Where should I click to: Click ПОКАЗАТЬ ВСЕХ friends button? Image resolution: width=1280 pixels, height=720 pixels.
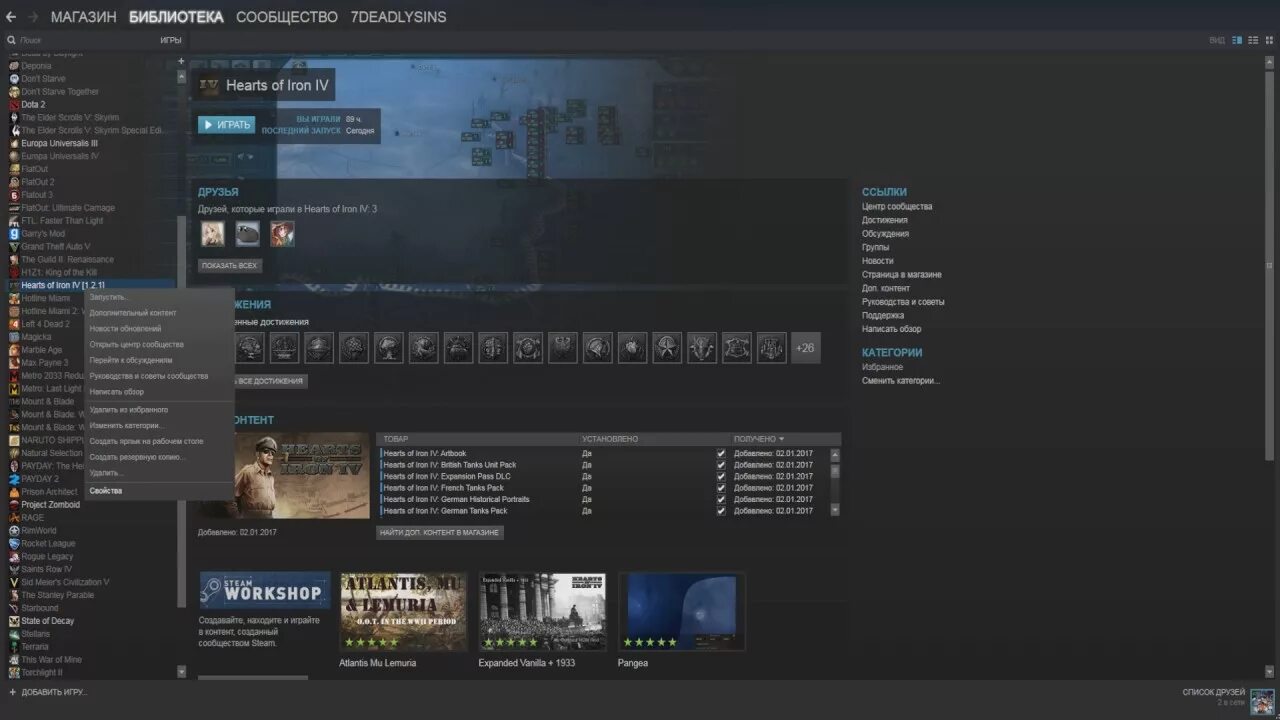(230, 266)
